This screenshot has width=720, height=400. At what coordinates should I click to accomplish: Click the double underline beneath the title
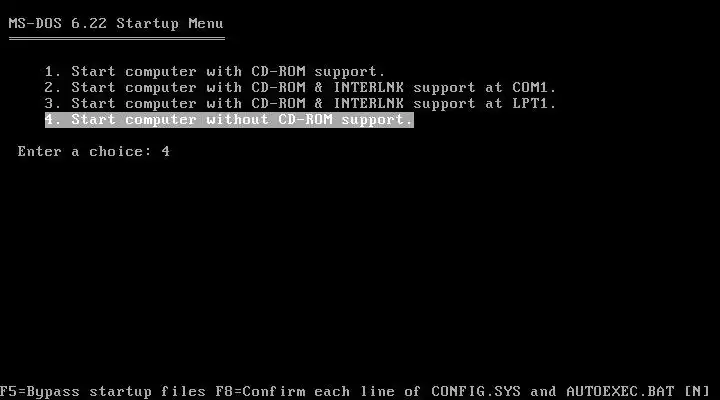pos(117,39)
